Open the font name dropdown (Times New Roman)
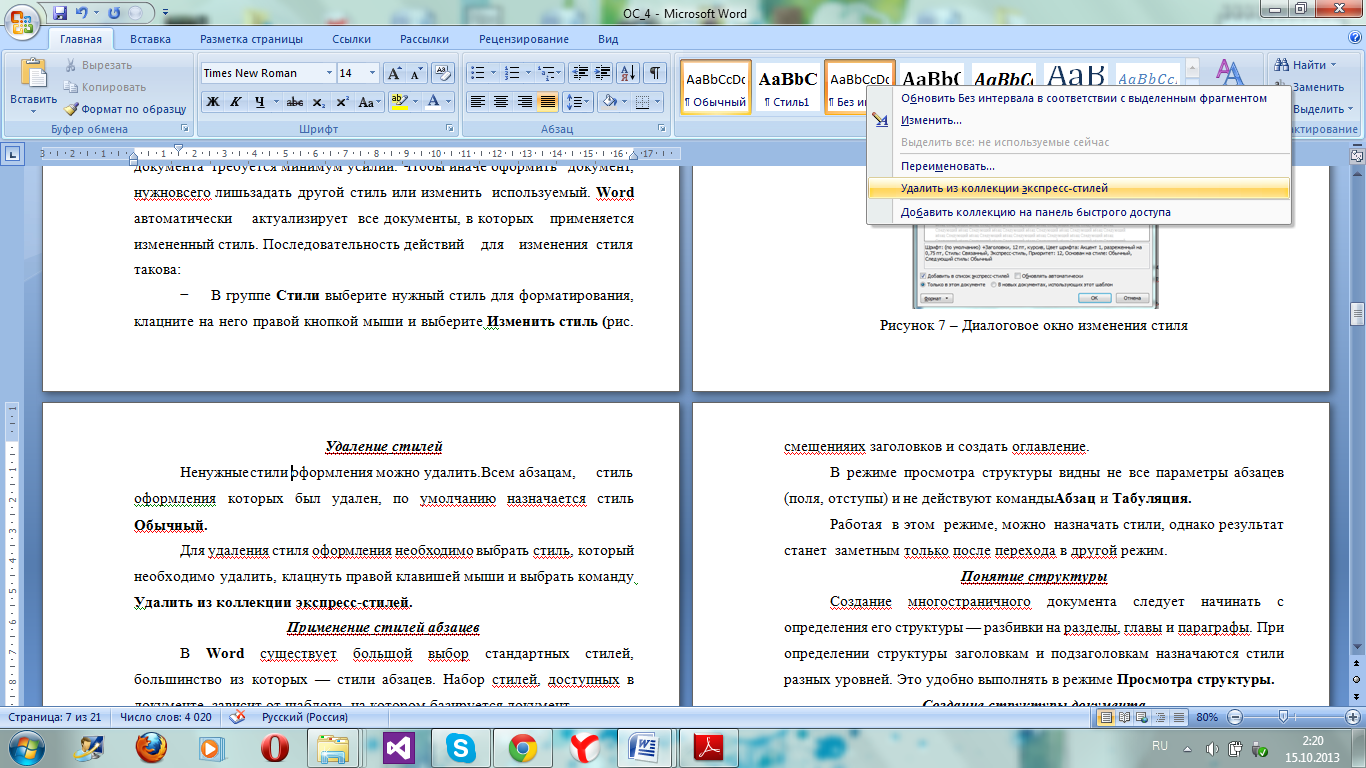 [x=330, y=73]
